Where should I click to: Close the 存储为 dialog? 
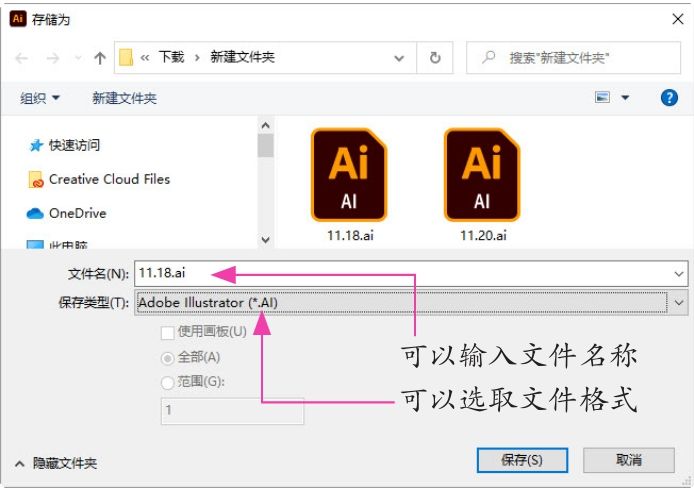tap(678, 19)
